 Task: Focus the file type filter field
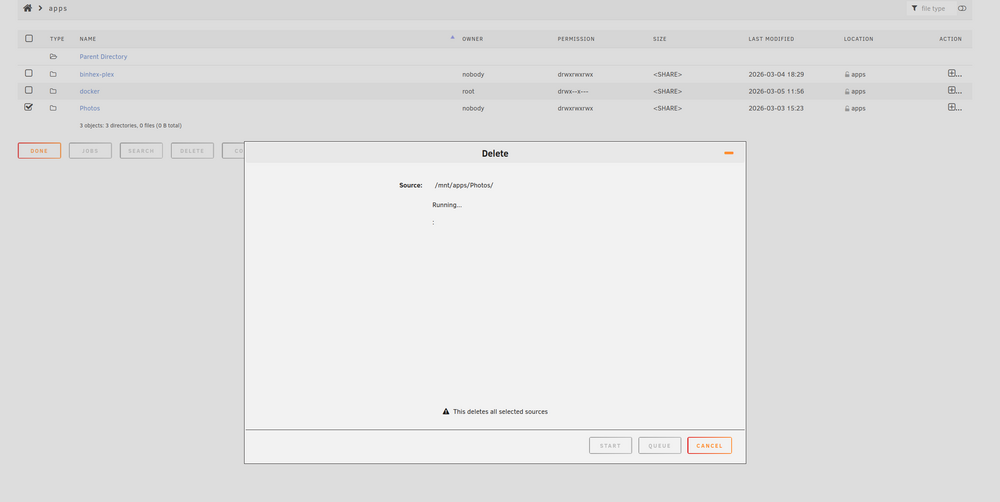pyautogui.click(x=933, y=8)
